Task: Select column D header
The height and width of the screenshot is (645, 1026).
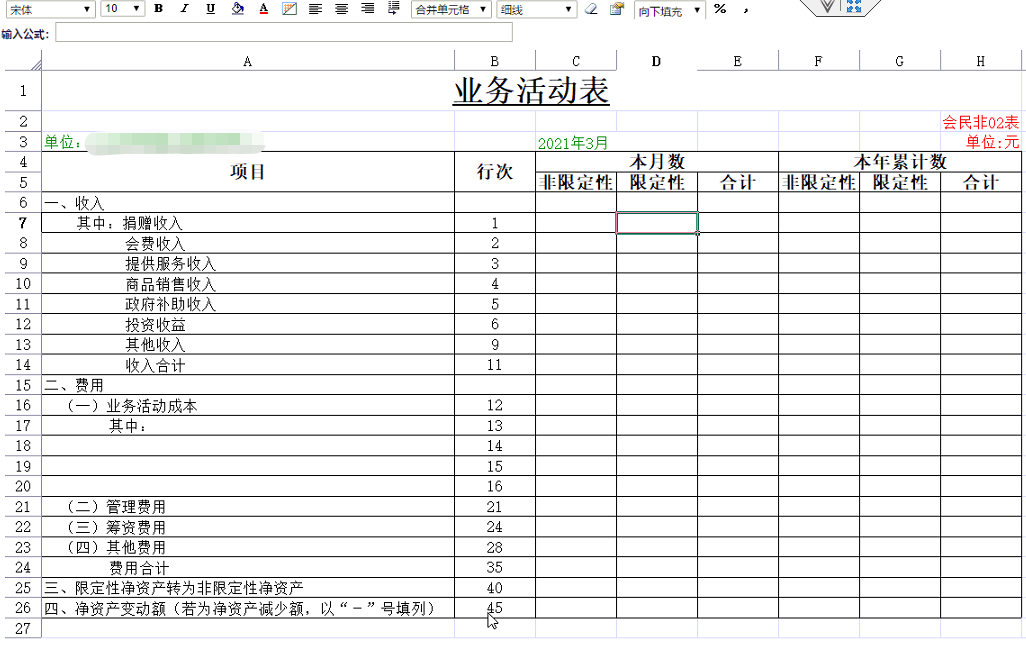Action: (656, 61)
